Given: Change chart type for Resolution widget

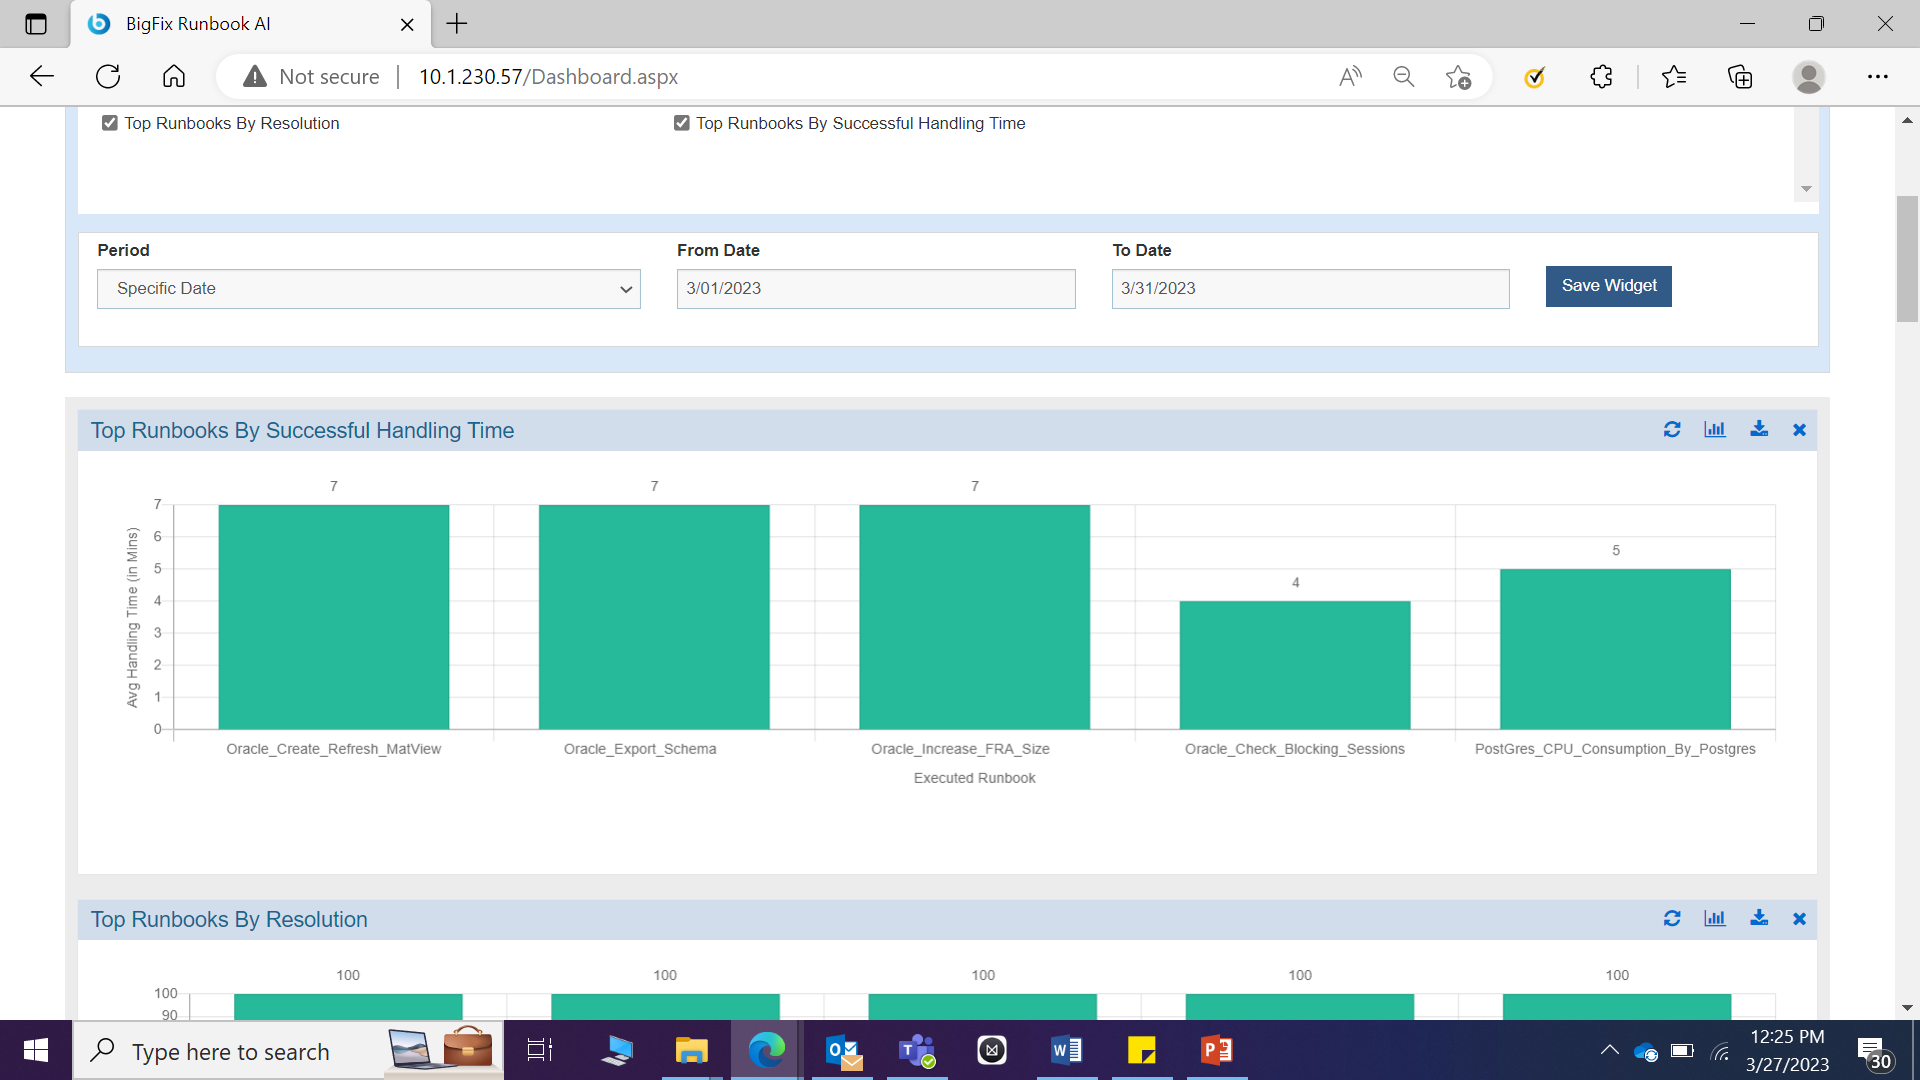Looking at the screenshot, I should coord(1715,919).
